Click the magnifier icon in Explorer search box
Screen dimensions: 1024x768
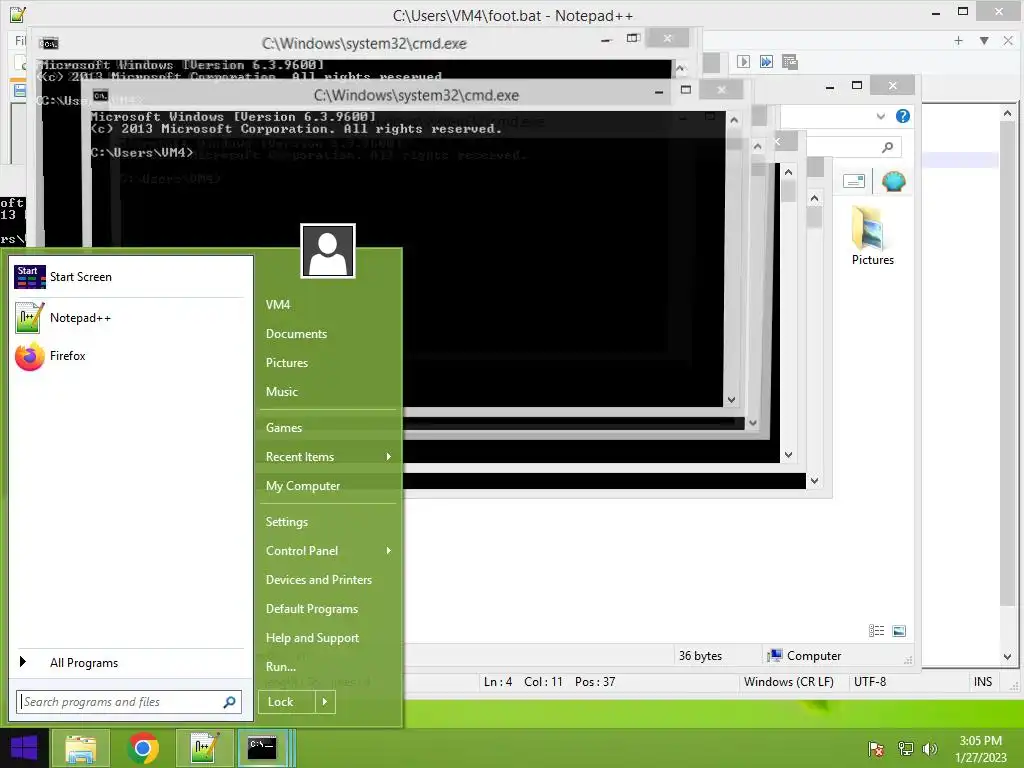click(887, 147)
